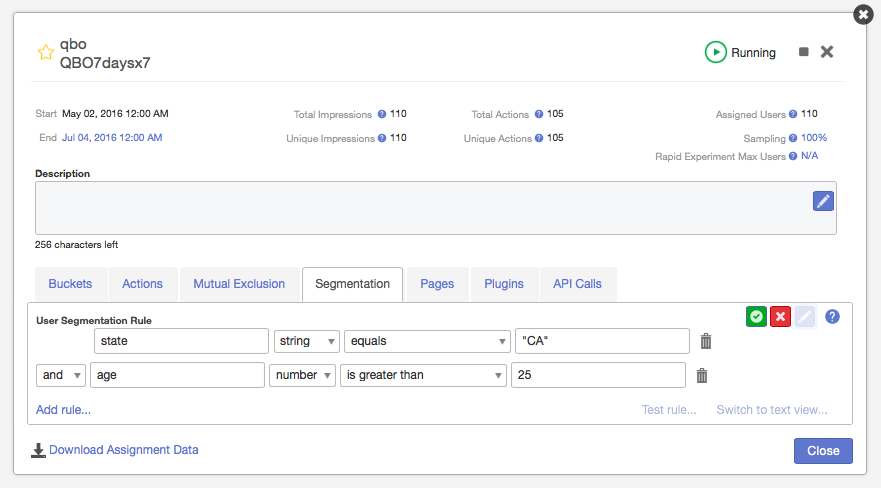Switch to the Buckets tab
The width and height of the screenshot is (881, 488).
click(70, 284)
